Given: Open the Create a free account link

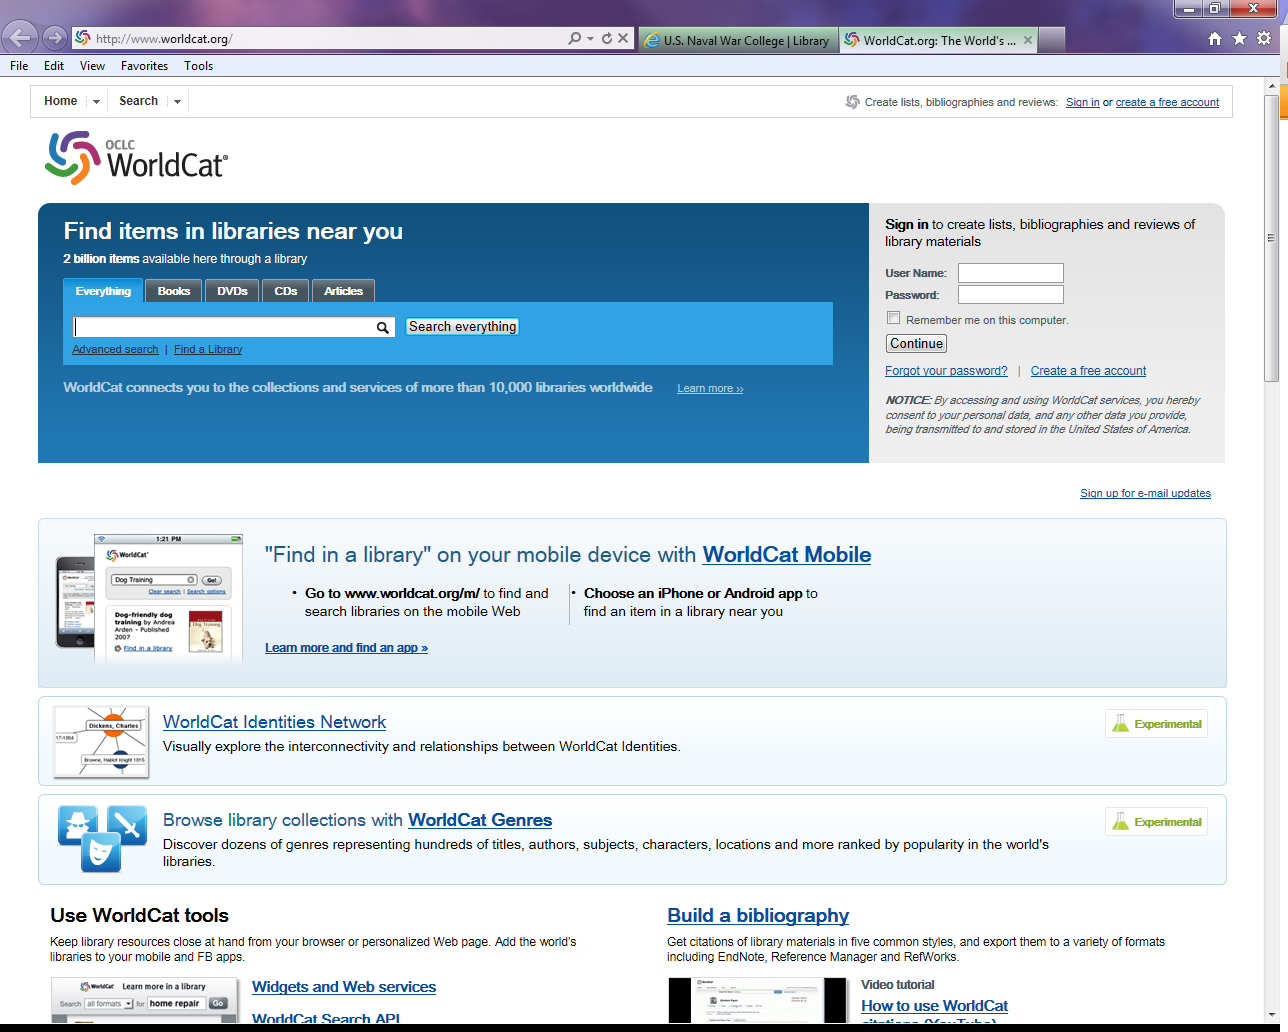Looking at the screenshot, I should 1088,370.
